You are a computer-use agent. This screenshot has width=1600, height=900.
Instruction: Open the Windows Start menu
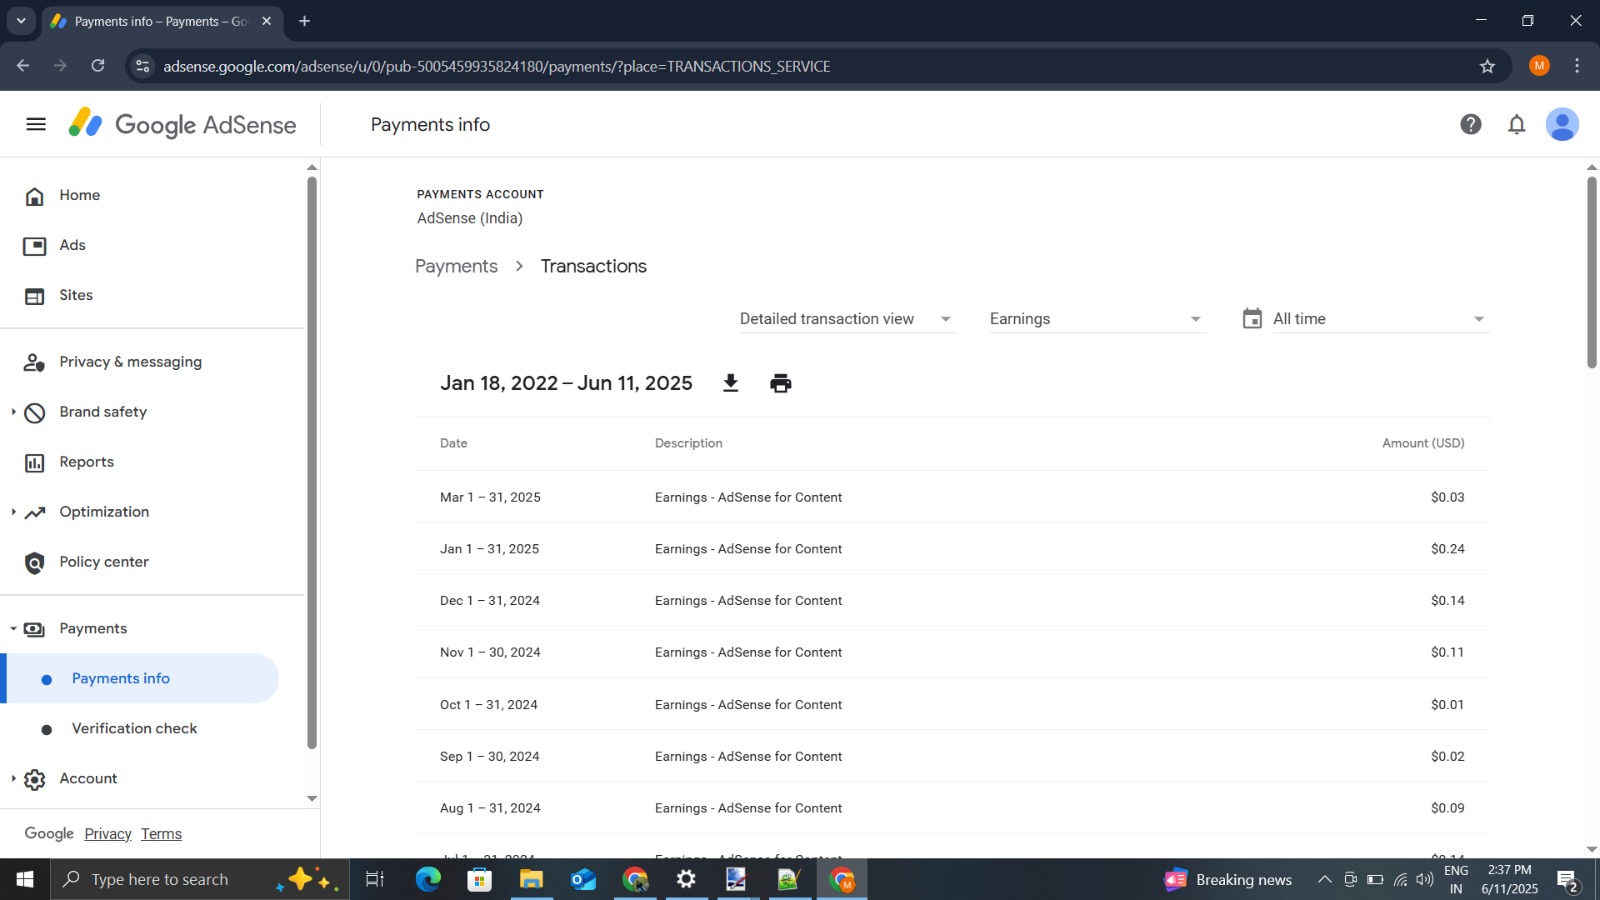tap(25, 879)
